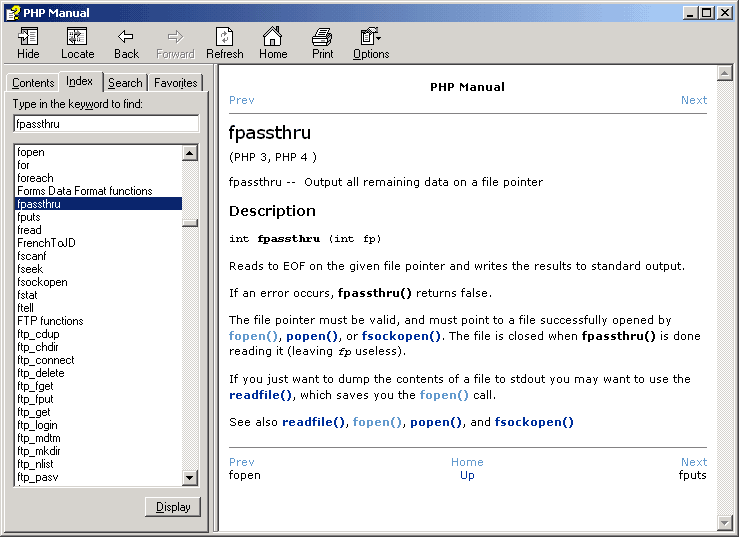
Task: Click the PHP Manual title bar help icon
Action: coord(12,12)
